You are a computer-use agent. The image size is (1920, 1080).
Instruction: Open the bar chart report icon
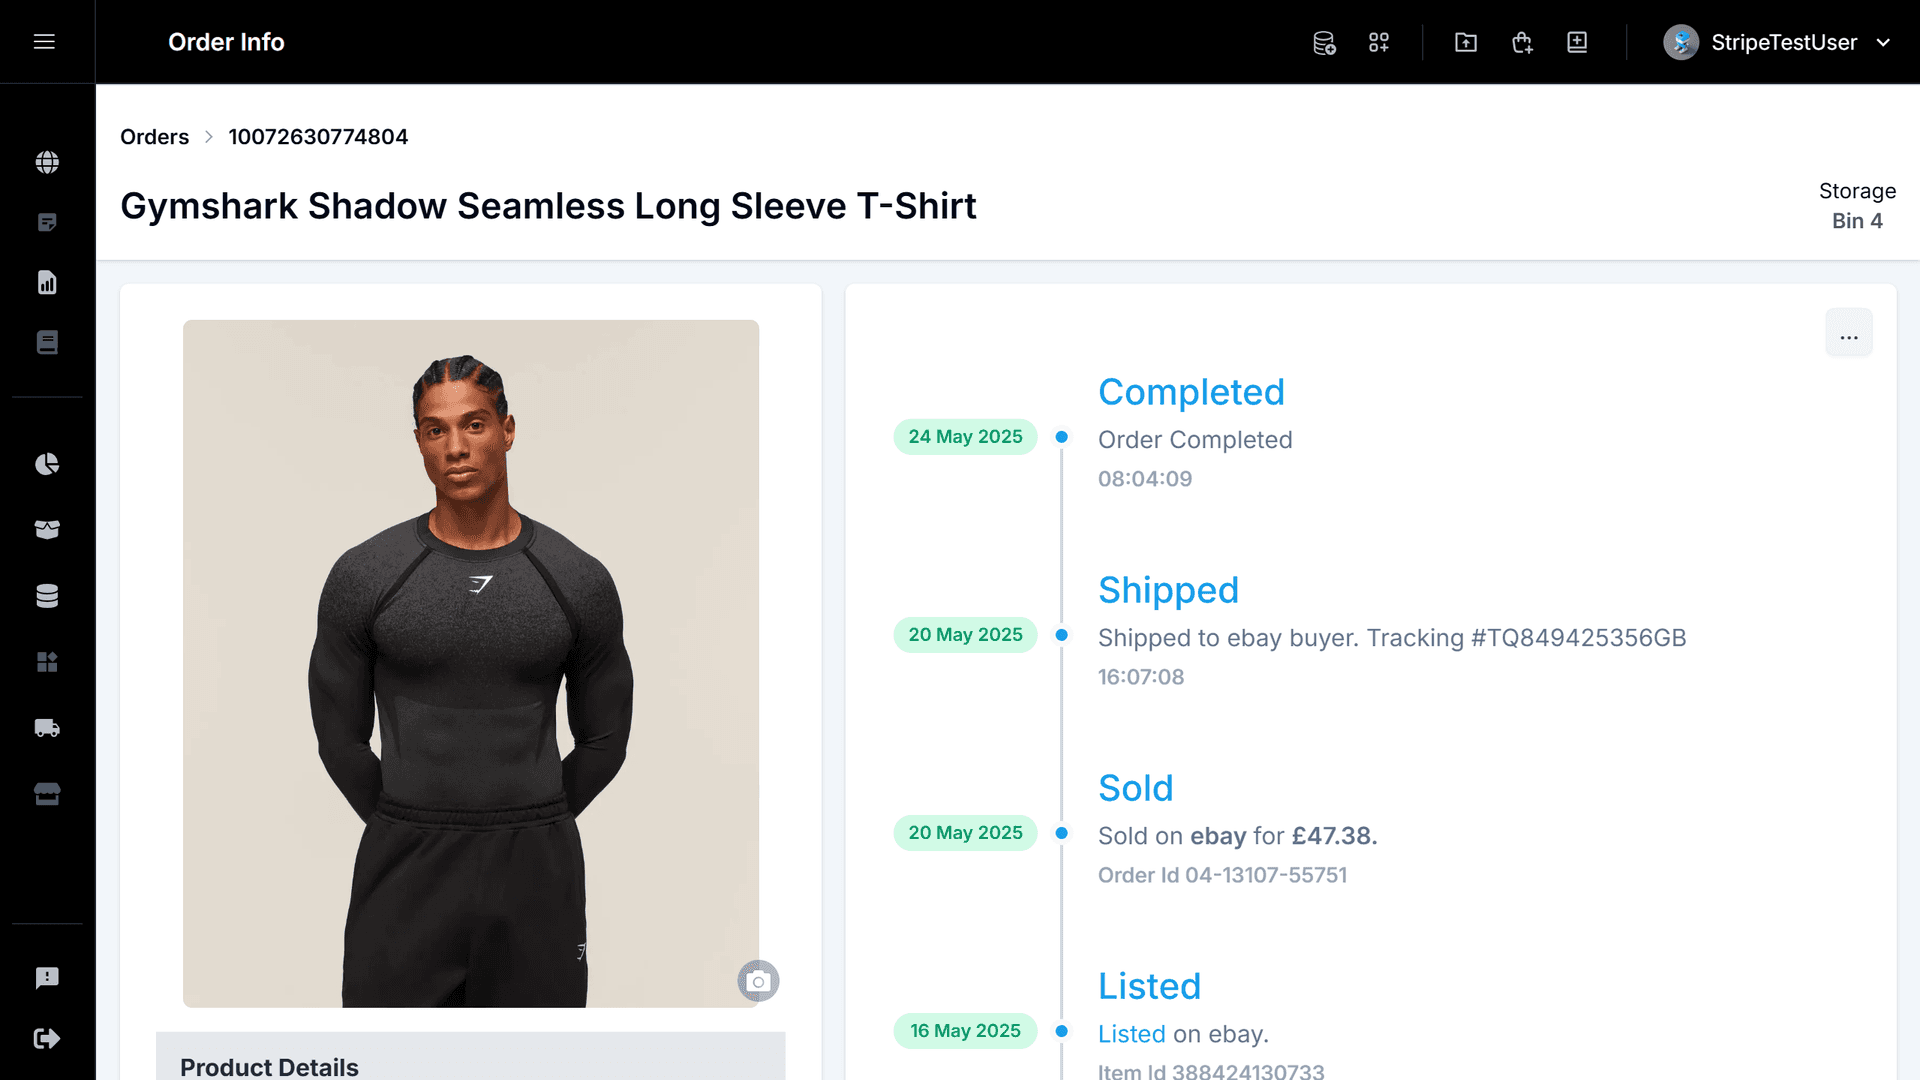click(x=47, y=282)
